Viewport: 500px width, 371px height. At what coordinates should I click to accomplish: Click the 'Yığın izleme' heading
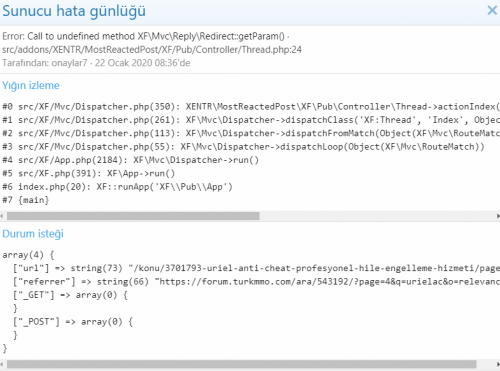click(31, 85)
